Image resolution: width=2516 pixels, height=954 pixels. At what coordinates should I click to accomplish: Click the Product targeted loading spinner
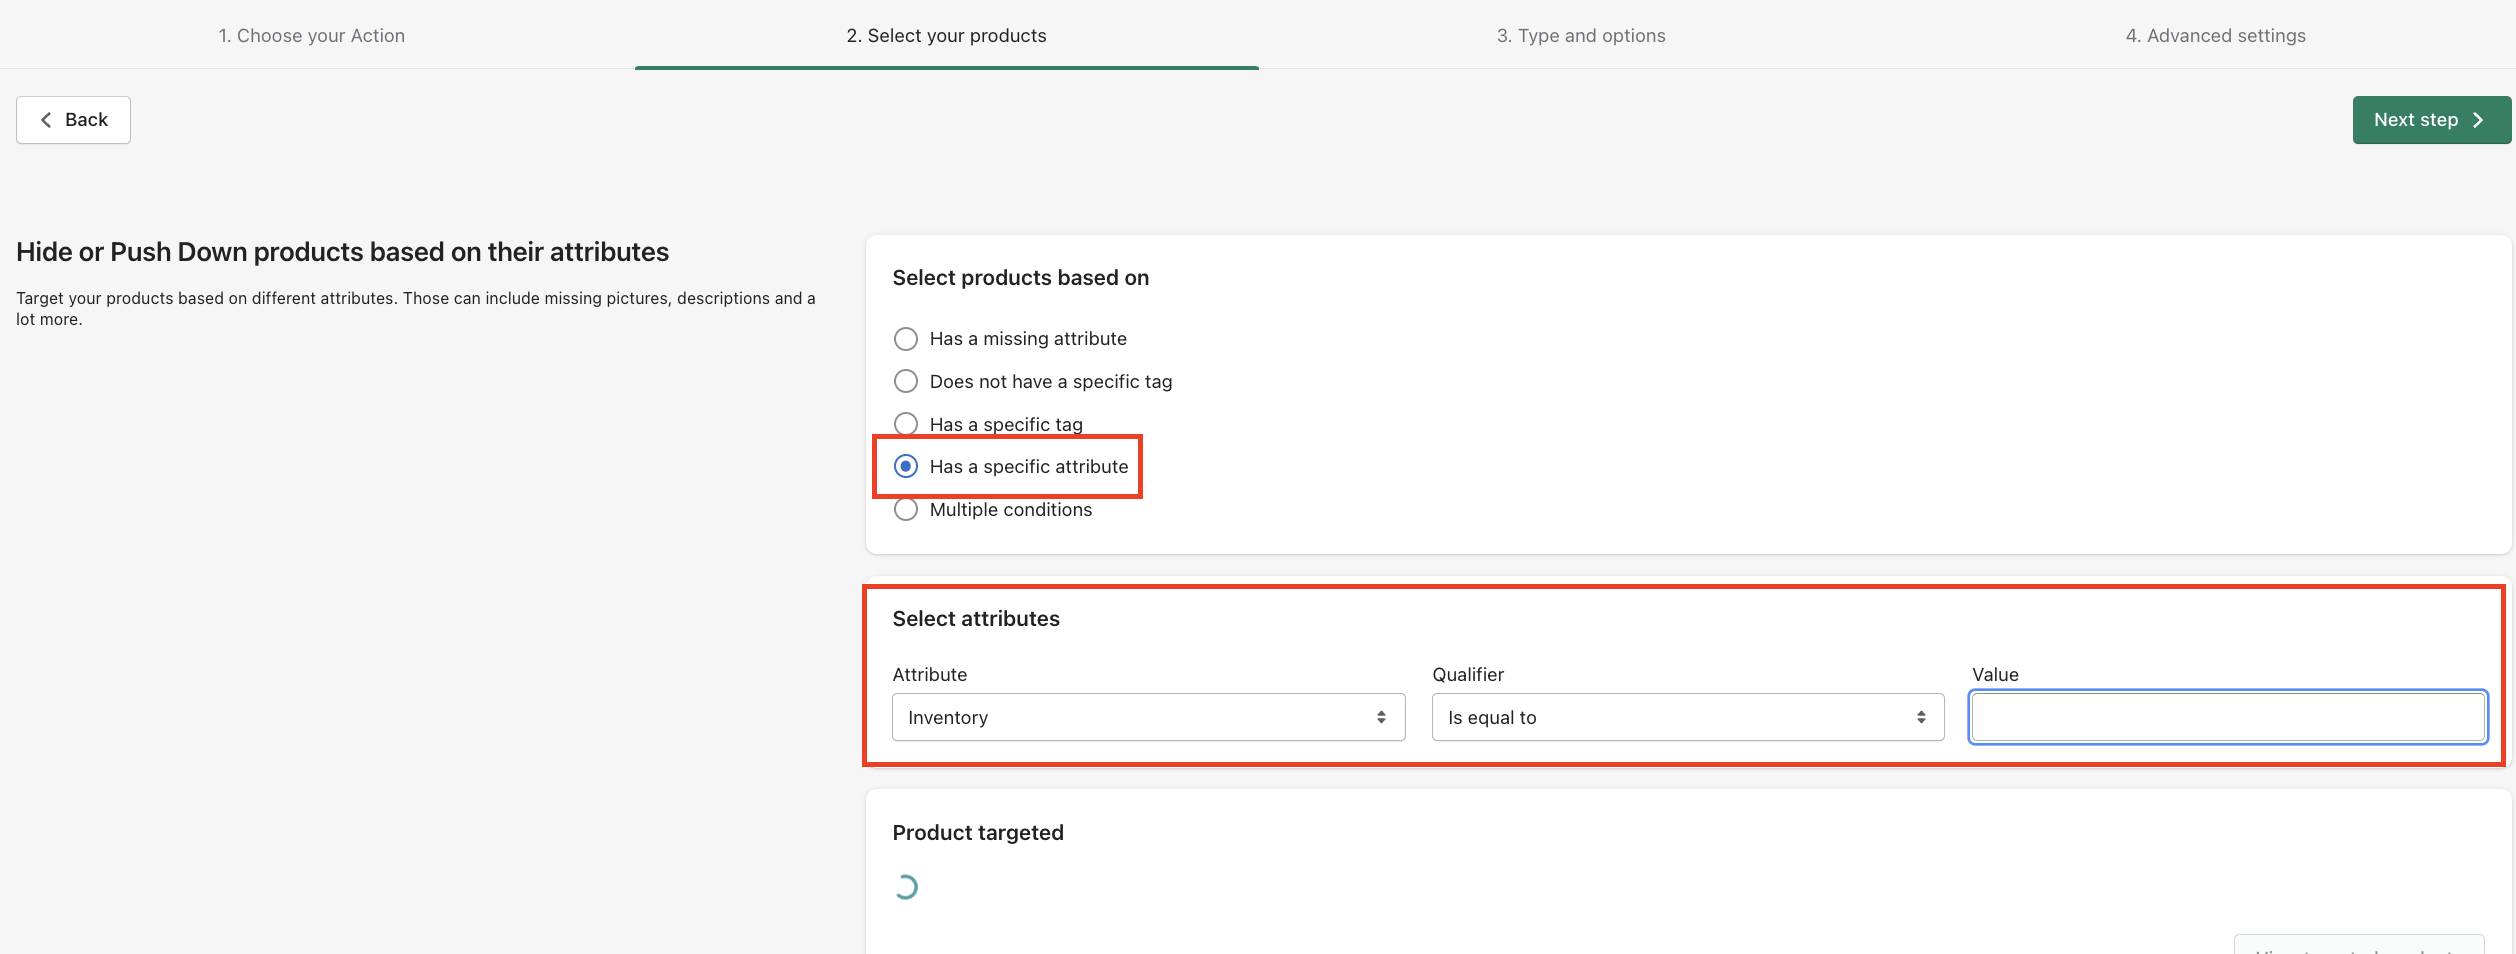906,887
